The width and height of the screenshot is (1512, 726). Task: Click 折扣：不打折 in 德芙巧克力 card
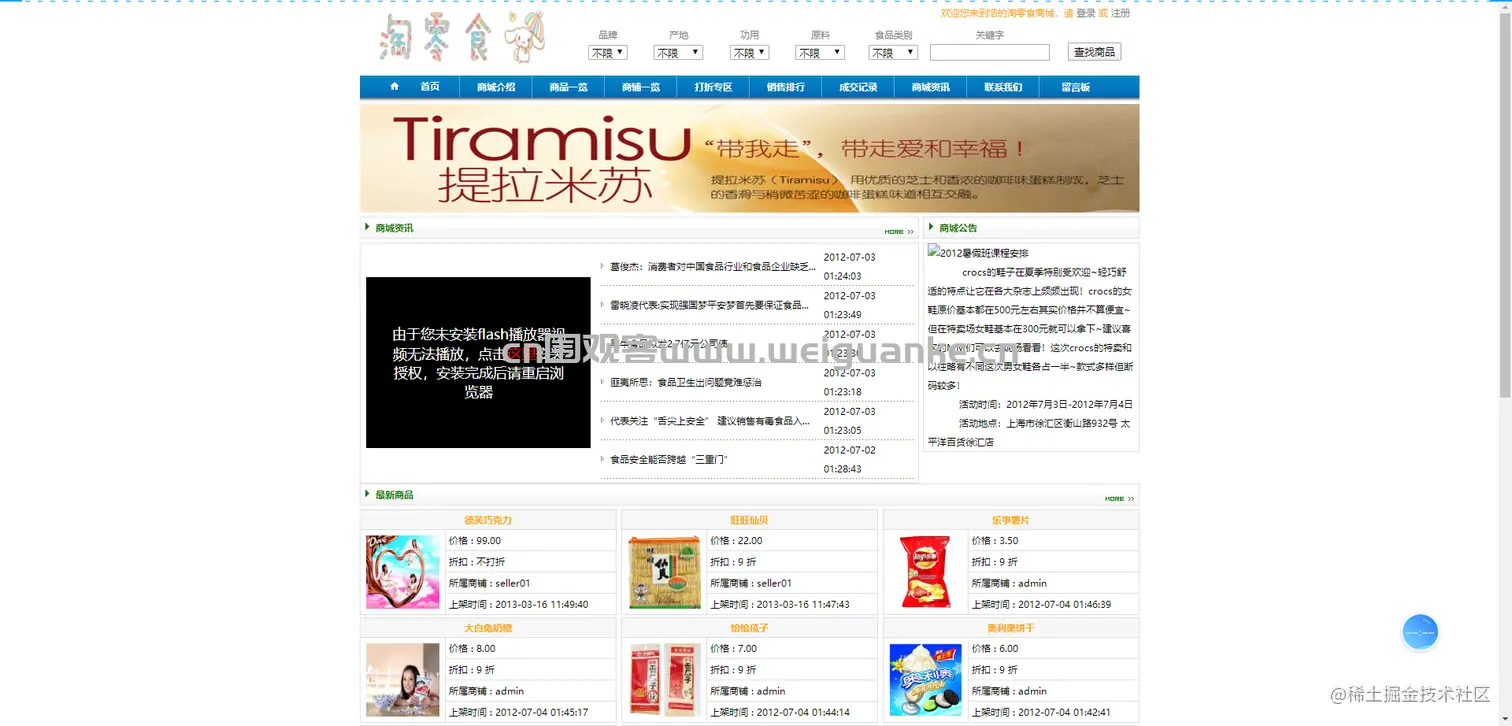coord(477,562)
